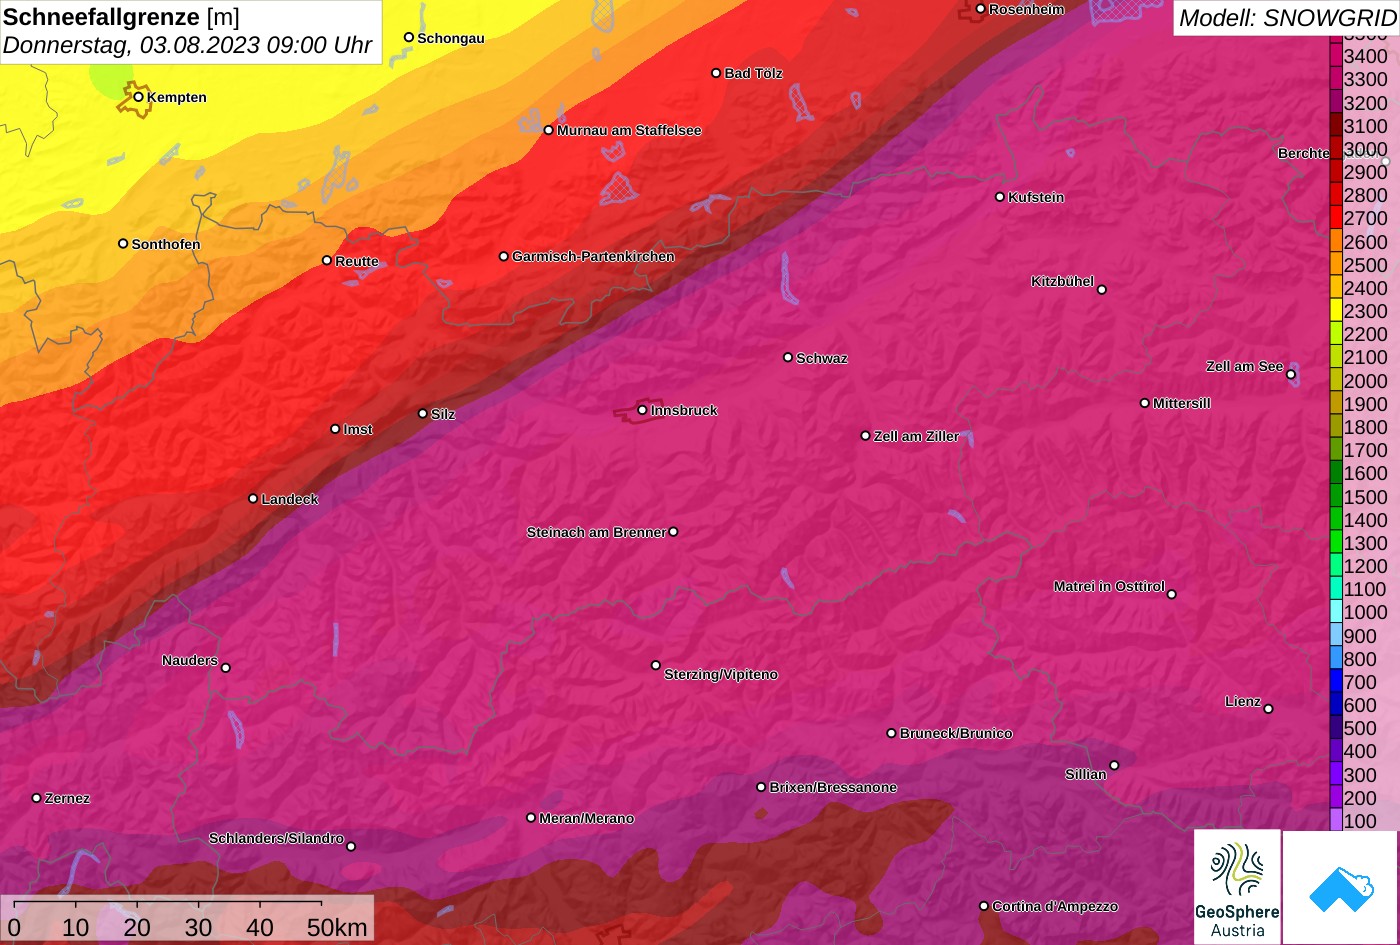The width and height of the screenshot is (1400, 945).
Task: Select the "Zell am See" label
Action: tap(1244, 366)
